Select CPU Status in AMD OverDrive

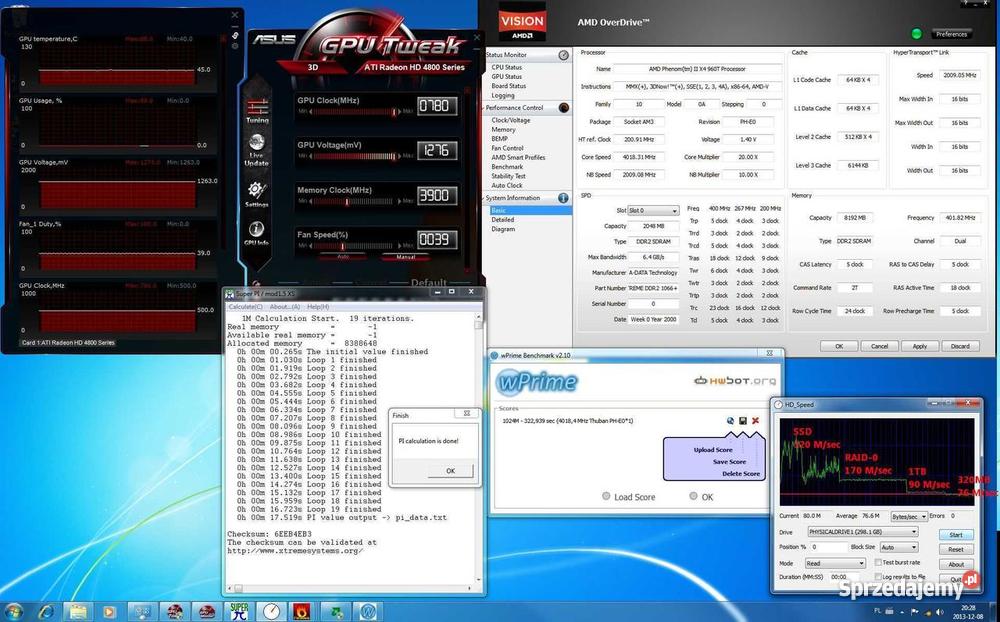pos(506,67)
